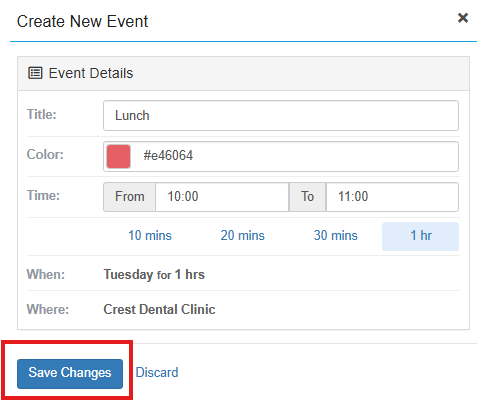
Task: Click the Lunch title input field
Action: point(281,116)
